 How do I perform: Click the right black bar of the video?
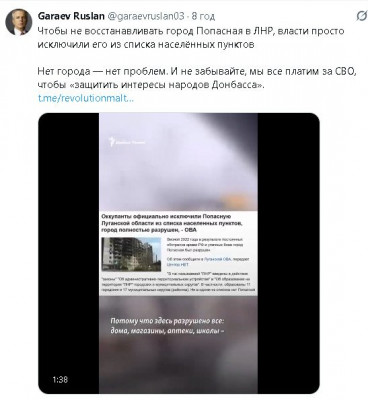point(288,253)
